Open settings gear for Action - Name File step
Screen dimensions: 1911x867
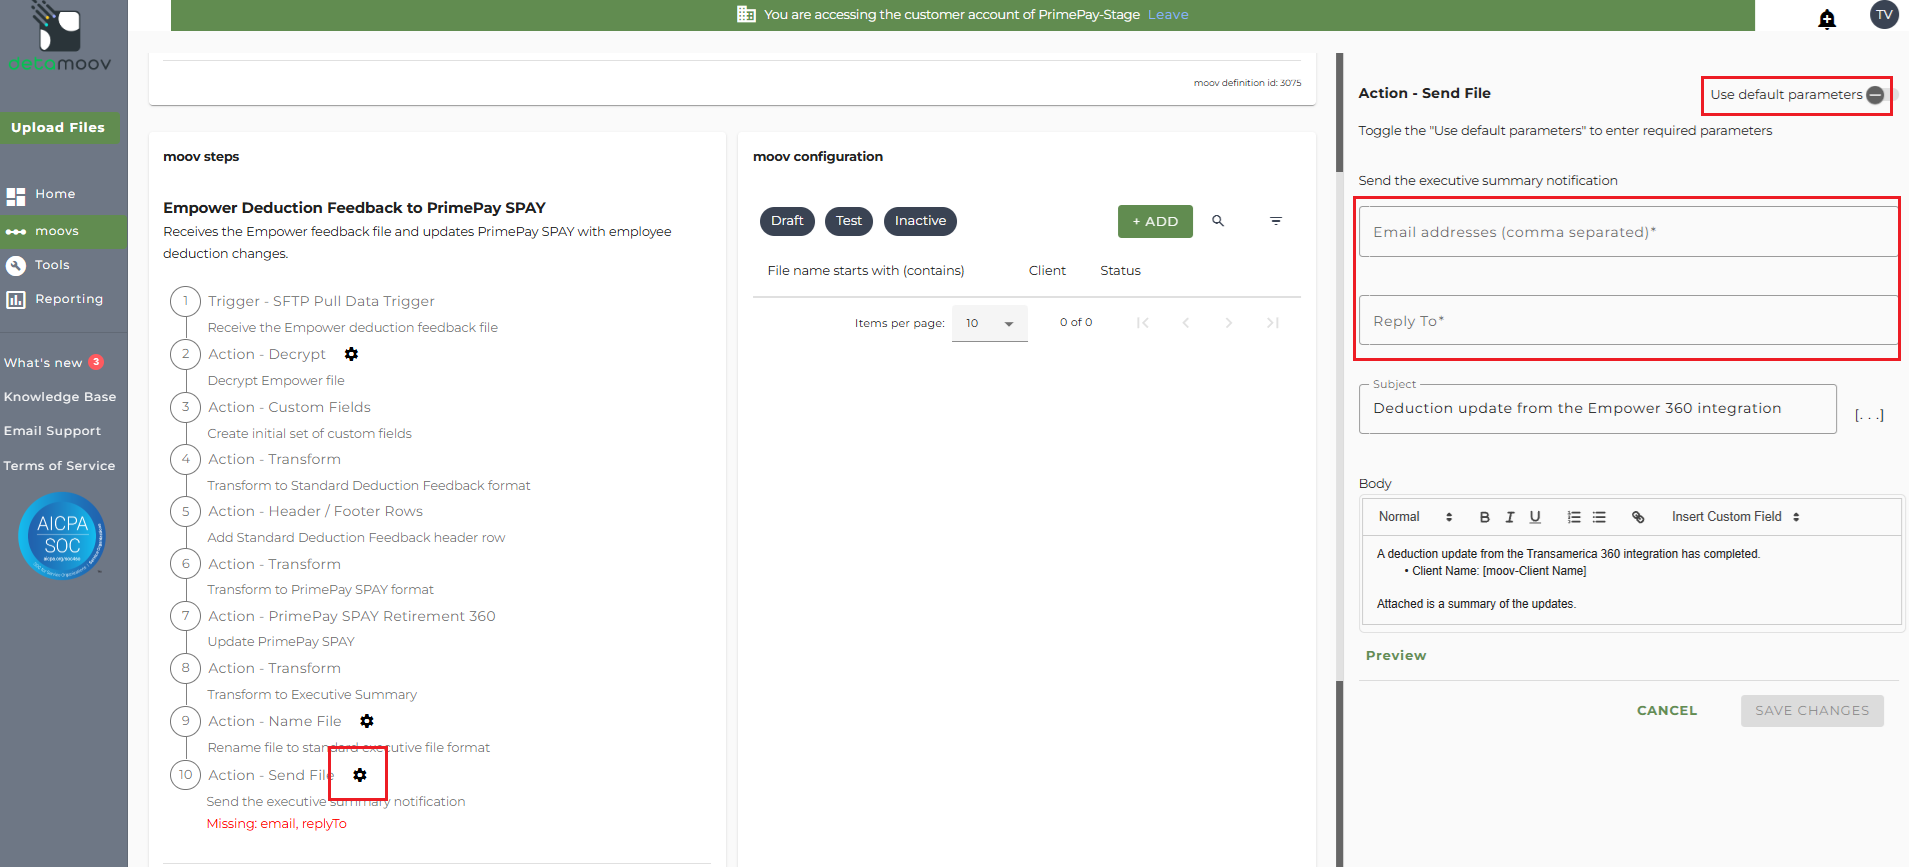pyautogui.click(x=367, y=721)
